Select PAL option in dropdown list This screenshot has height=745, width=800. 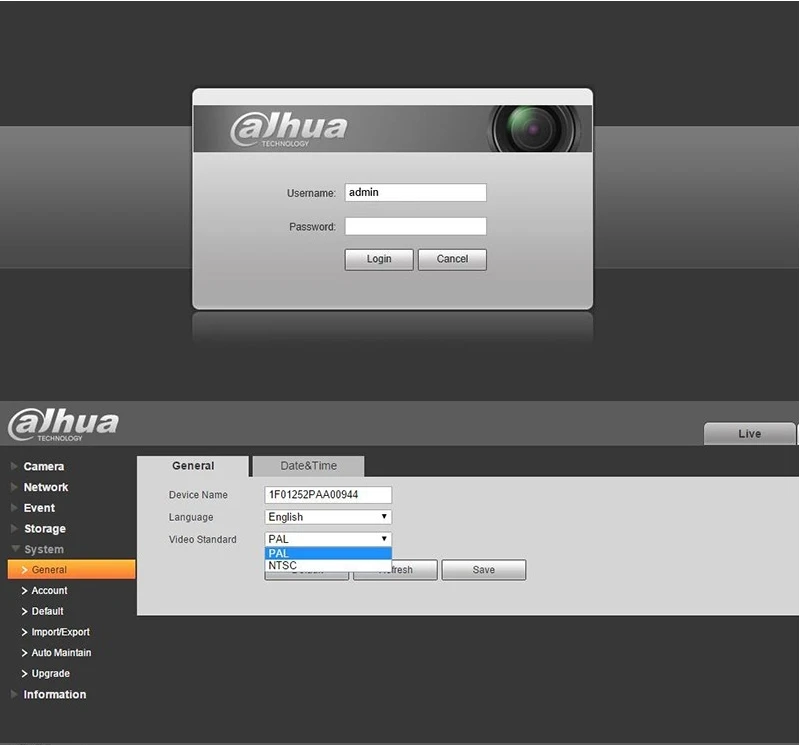point(328,553)
